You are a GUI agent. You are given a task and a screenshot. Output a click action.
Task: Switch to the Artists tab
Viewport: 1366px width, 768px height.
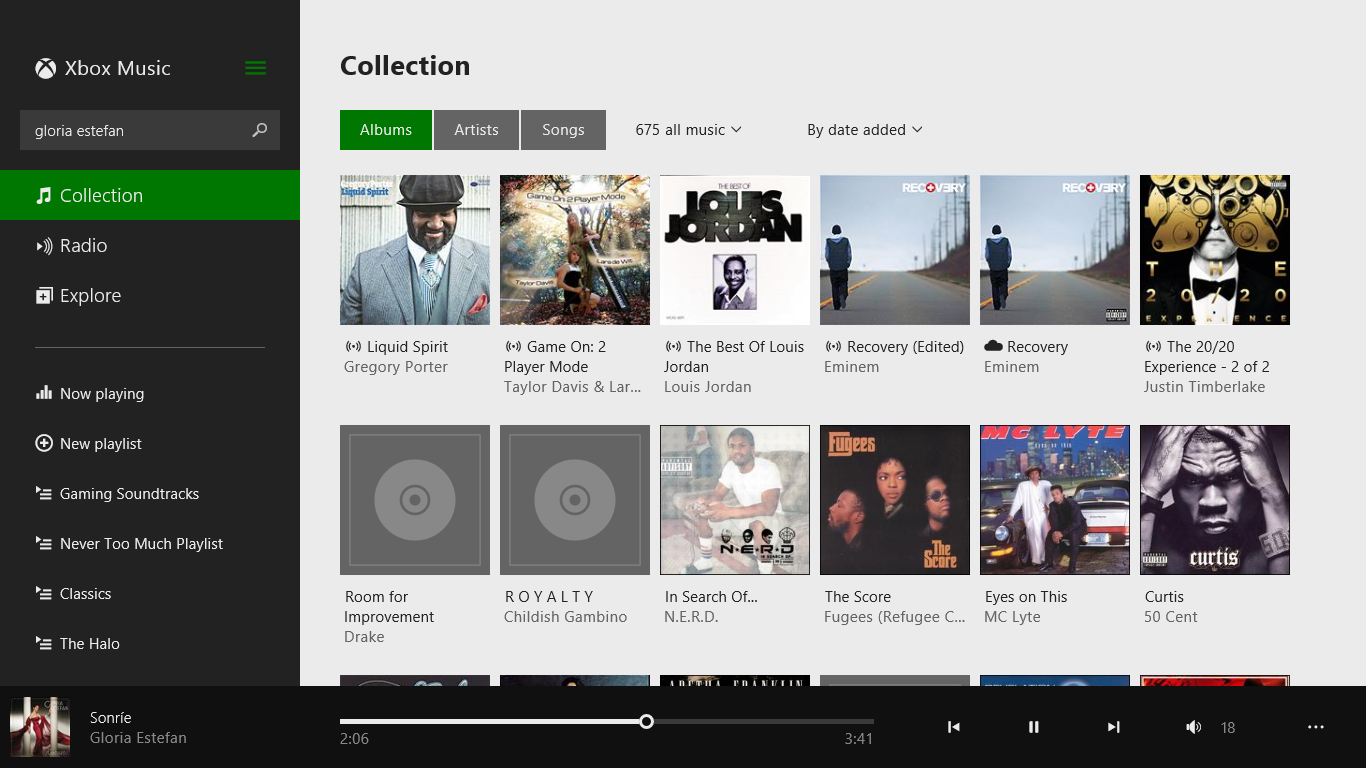(x=476, y=130)
